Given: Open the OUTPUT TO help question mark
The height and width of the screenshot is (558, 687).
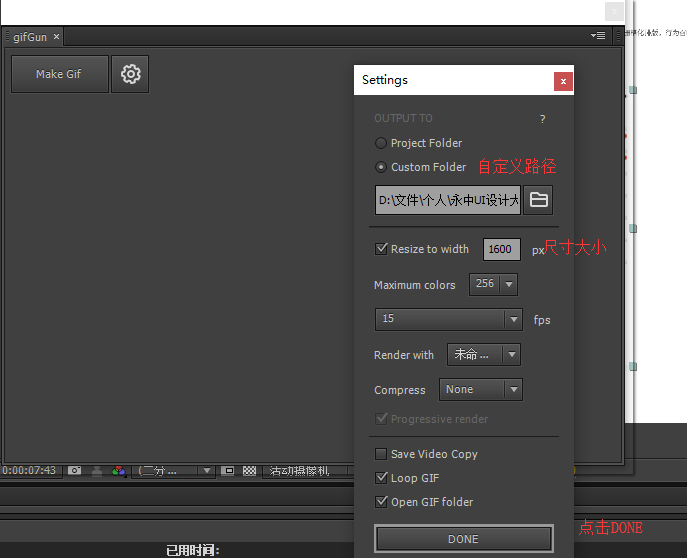Looking at the screenshot, I should tap(542, 119).
